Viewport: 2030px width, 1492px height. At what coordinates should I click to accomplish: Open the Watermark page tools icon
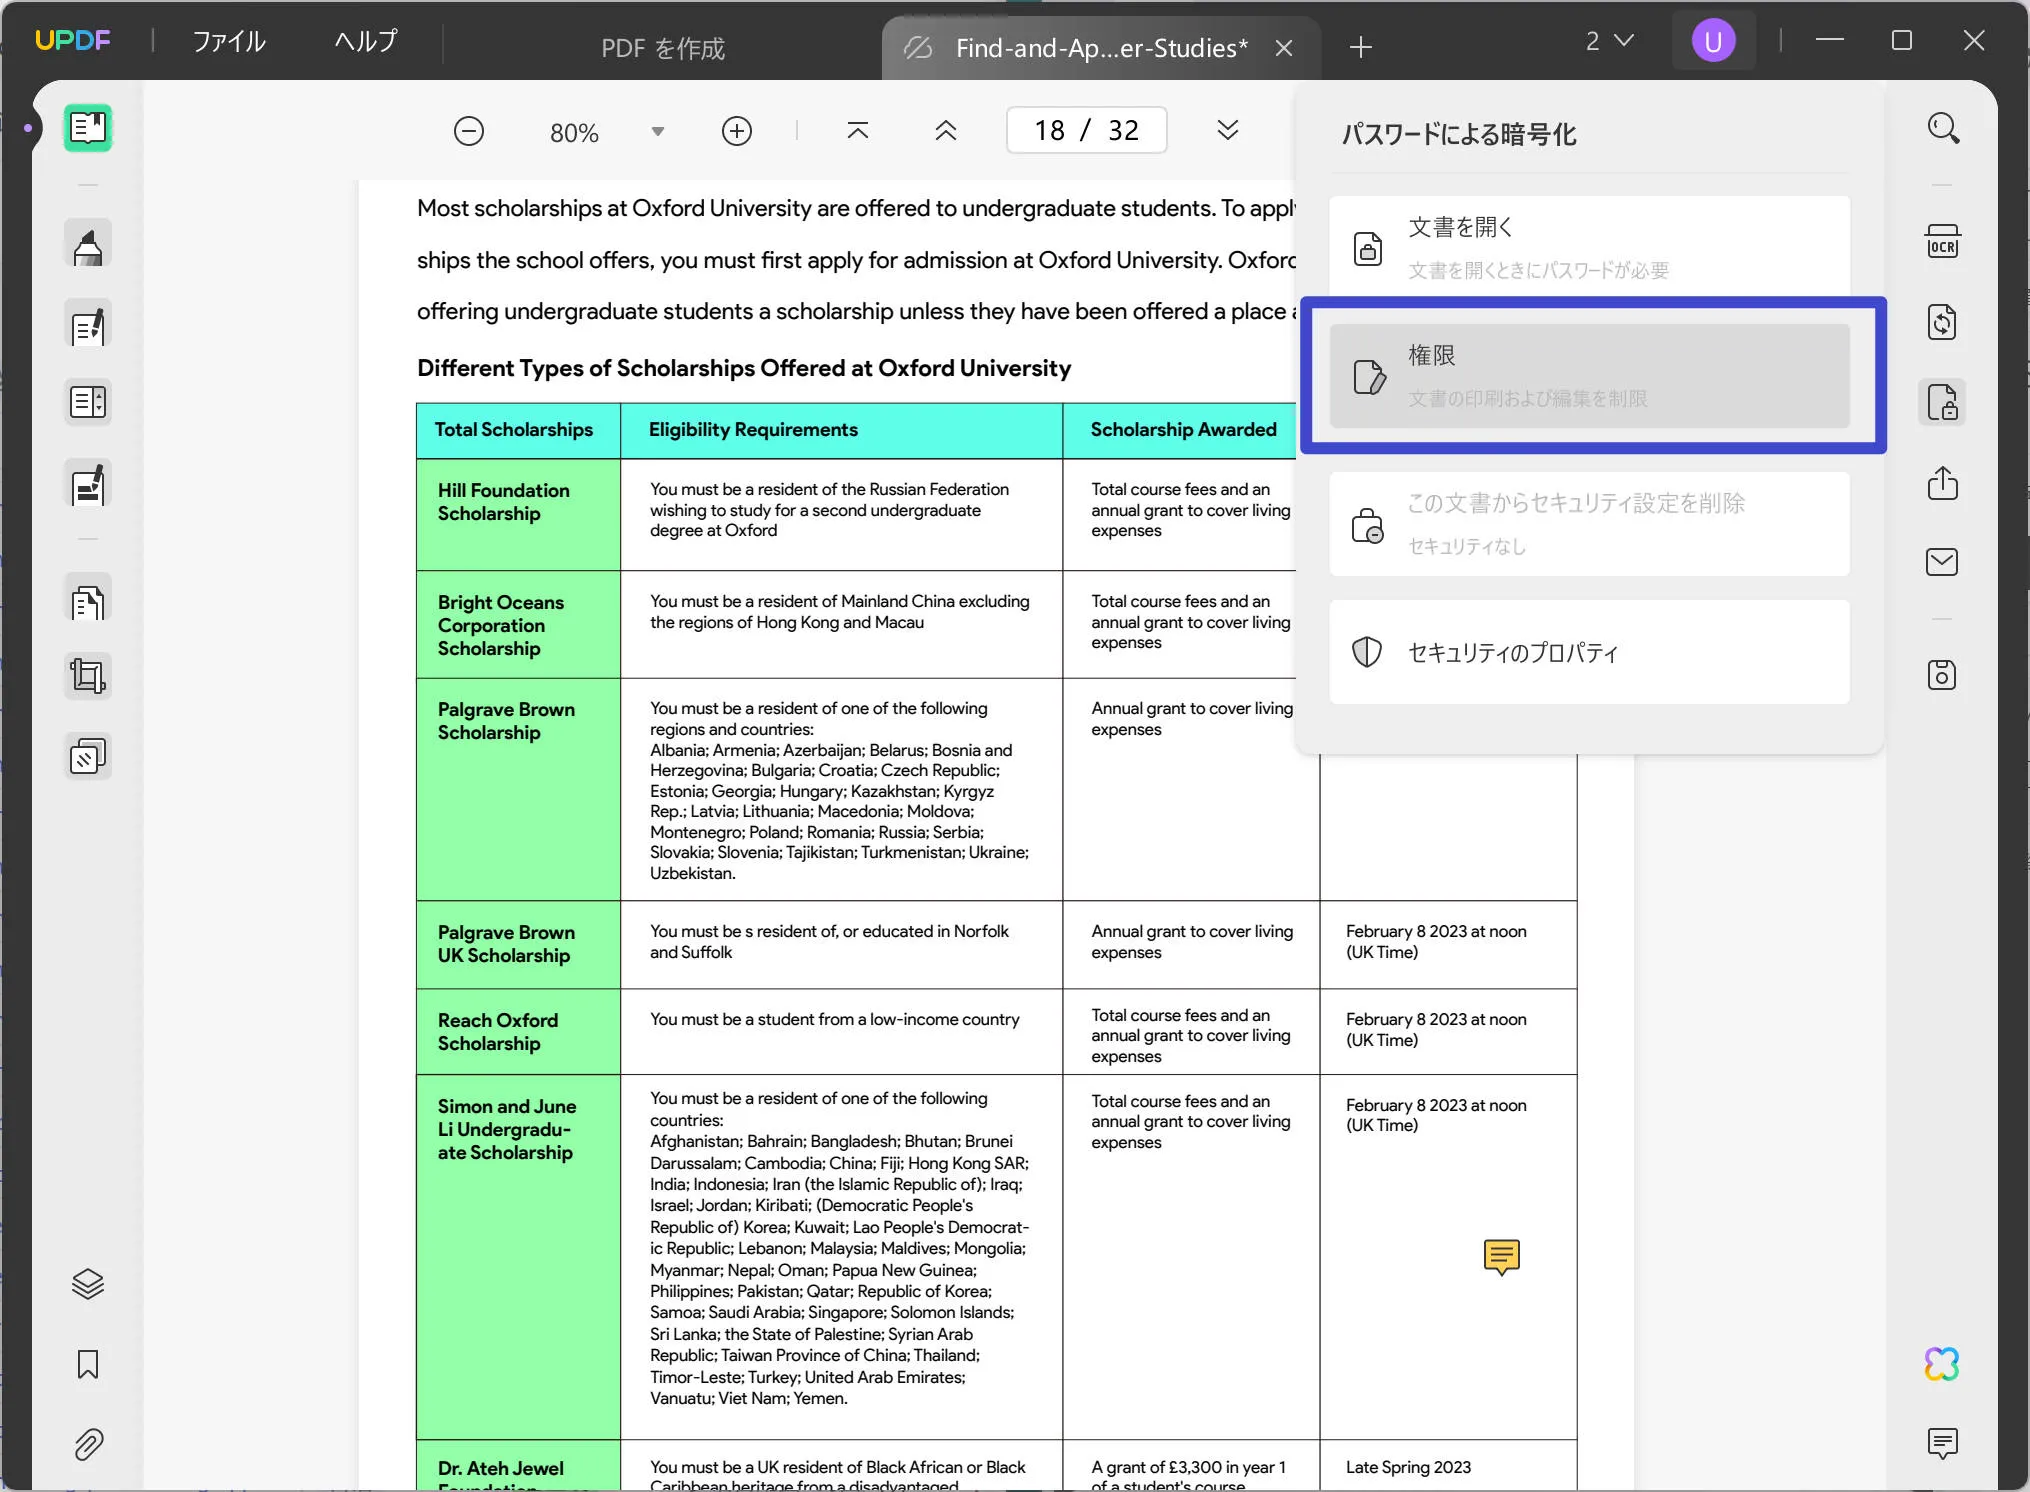click(x=88, y=757)
